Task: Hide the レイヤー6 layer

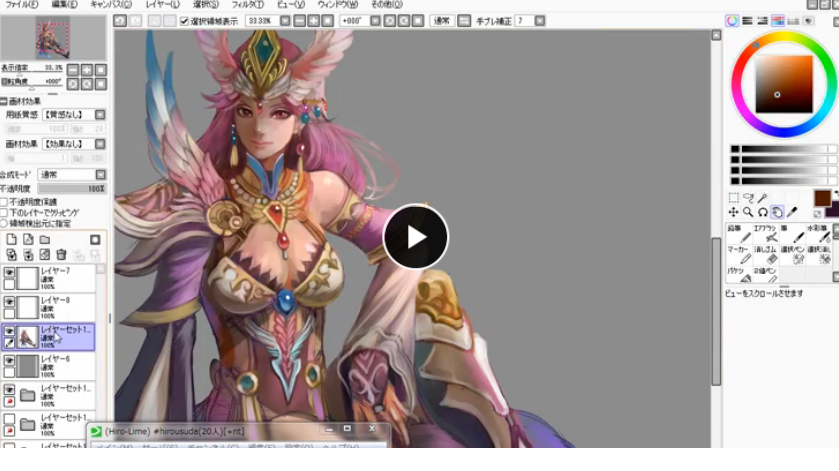Action: coord(9,361)
